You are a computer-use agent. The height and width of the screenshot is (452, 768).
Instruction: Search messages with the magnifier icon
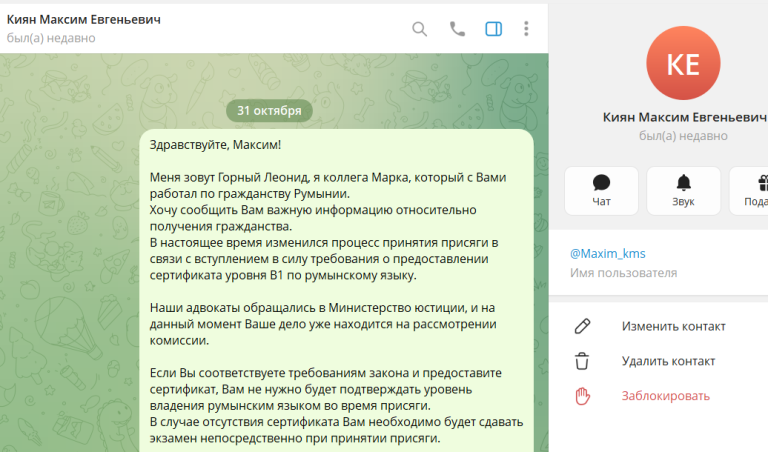(419, 29)
